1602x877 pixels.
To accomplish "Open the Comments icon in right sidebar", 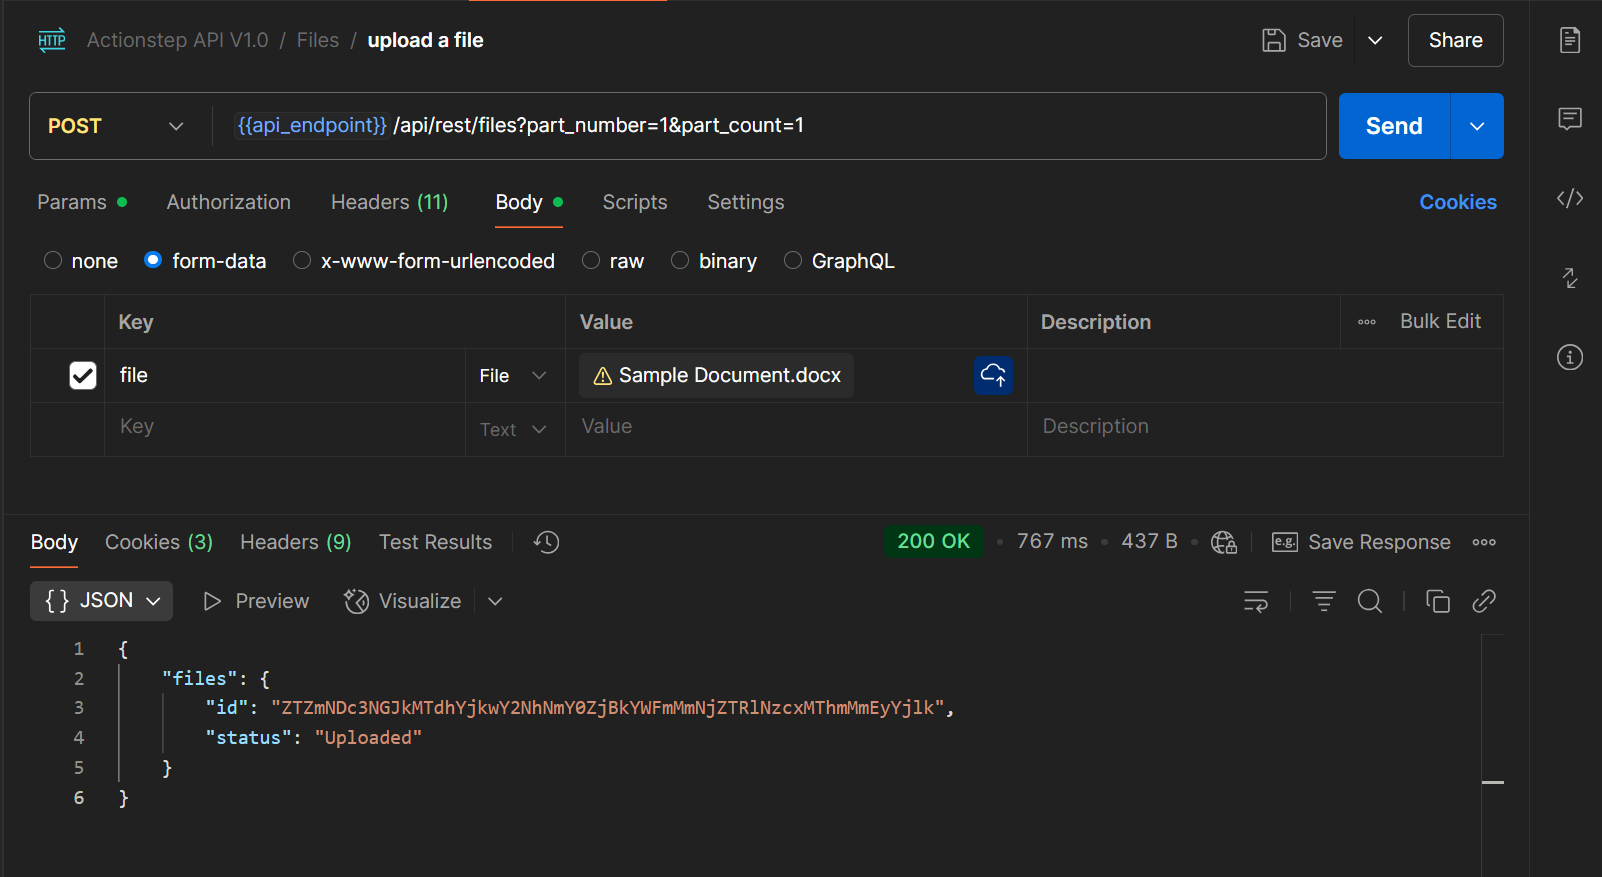I will [1570, 119].
